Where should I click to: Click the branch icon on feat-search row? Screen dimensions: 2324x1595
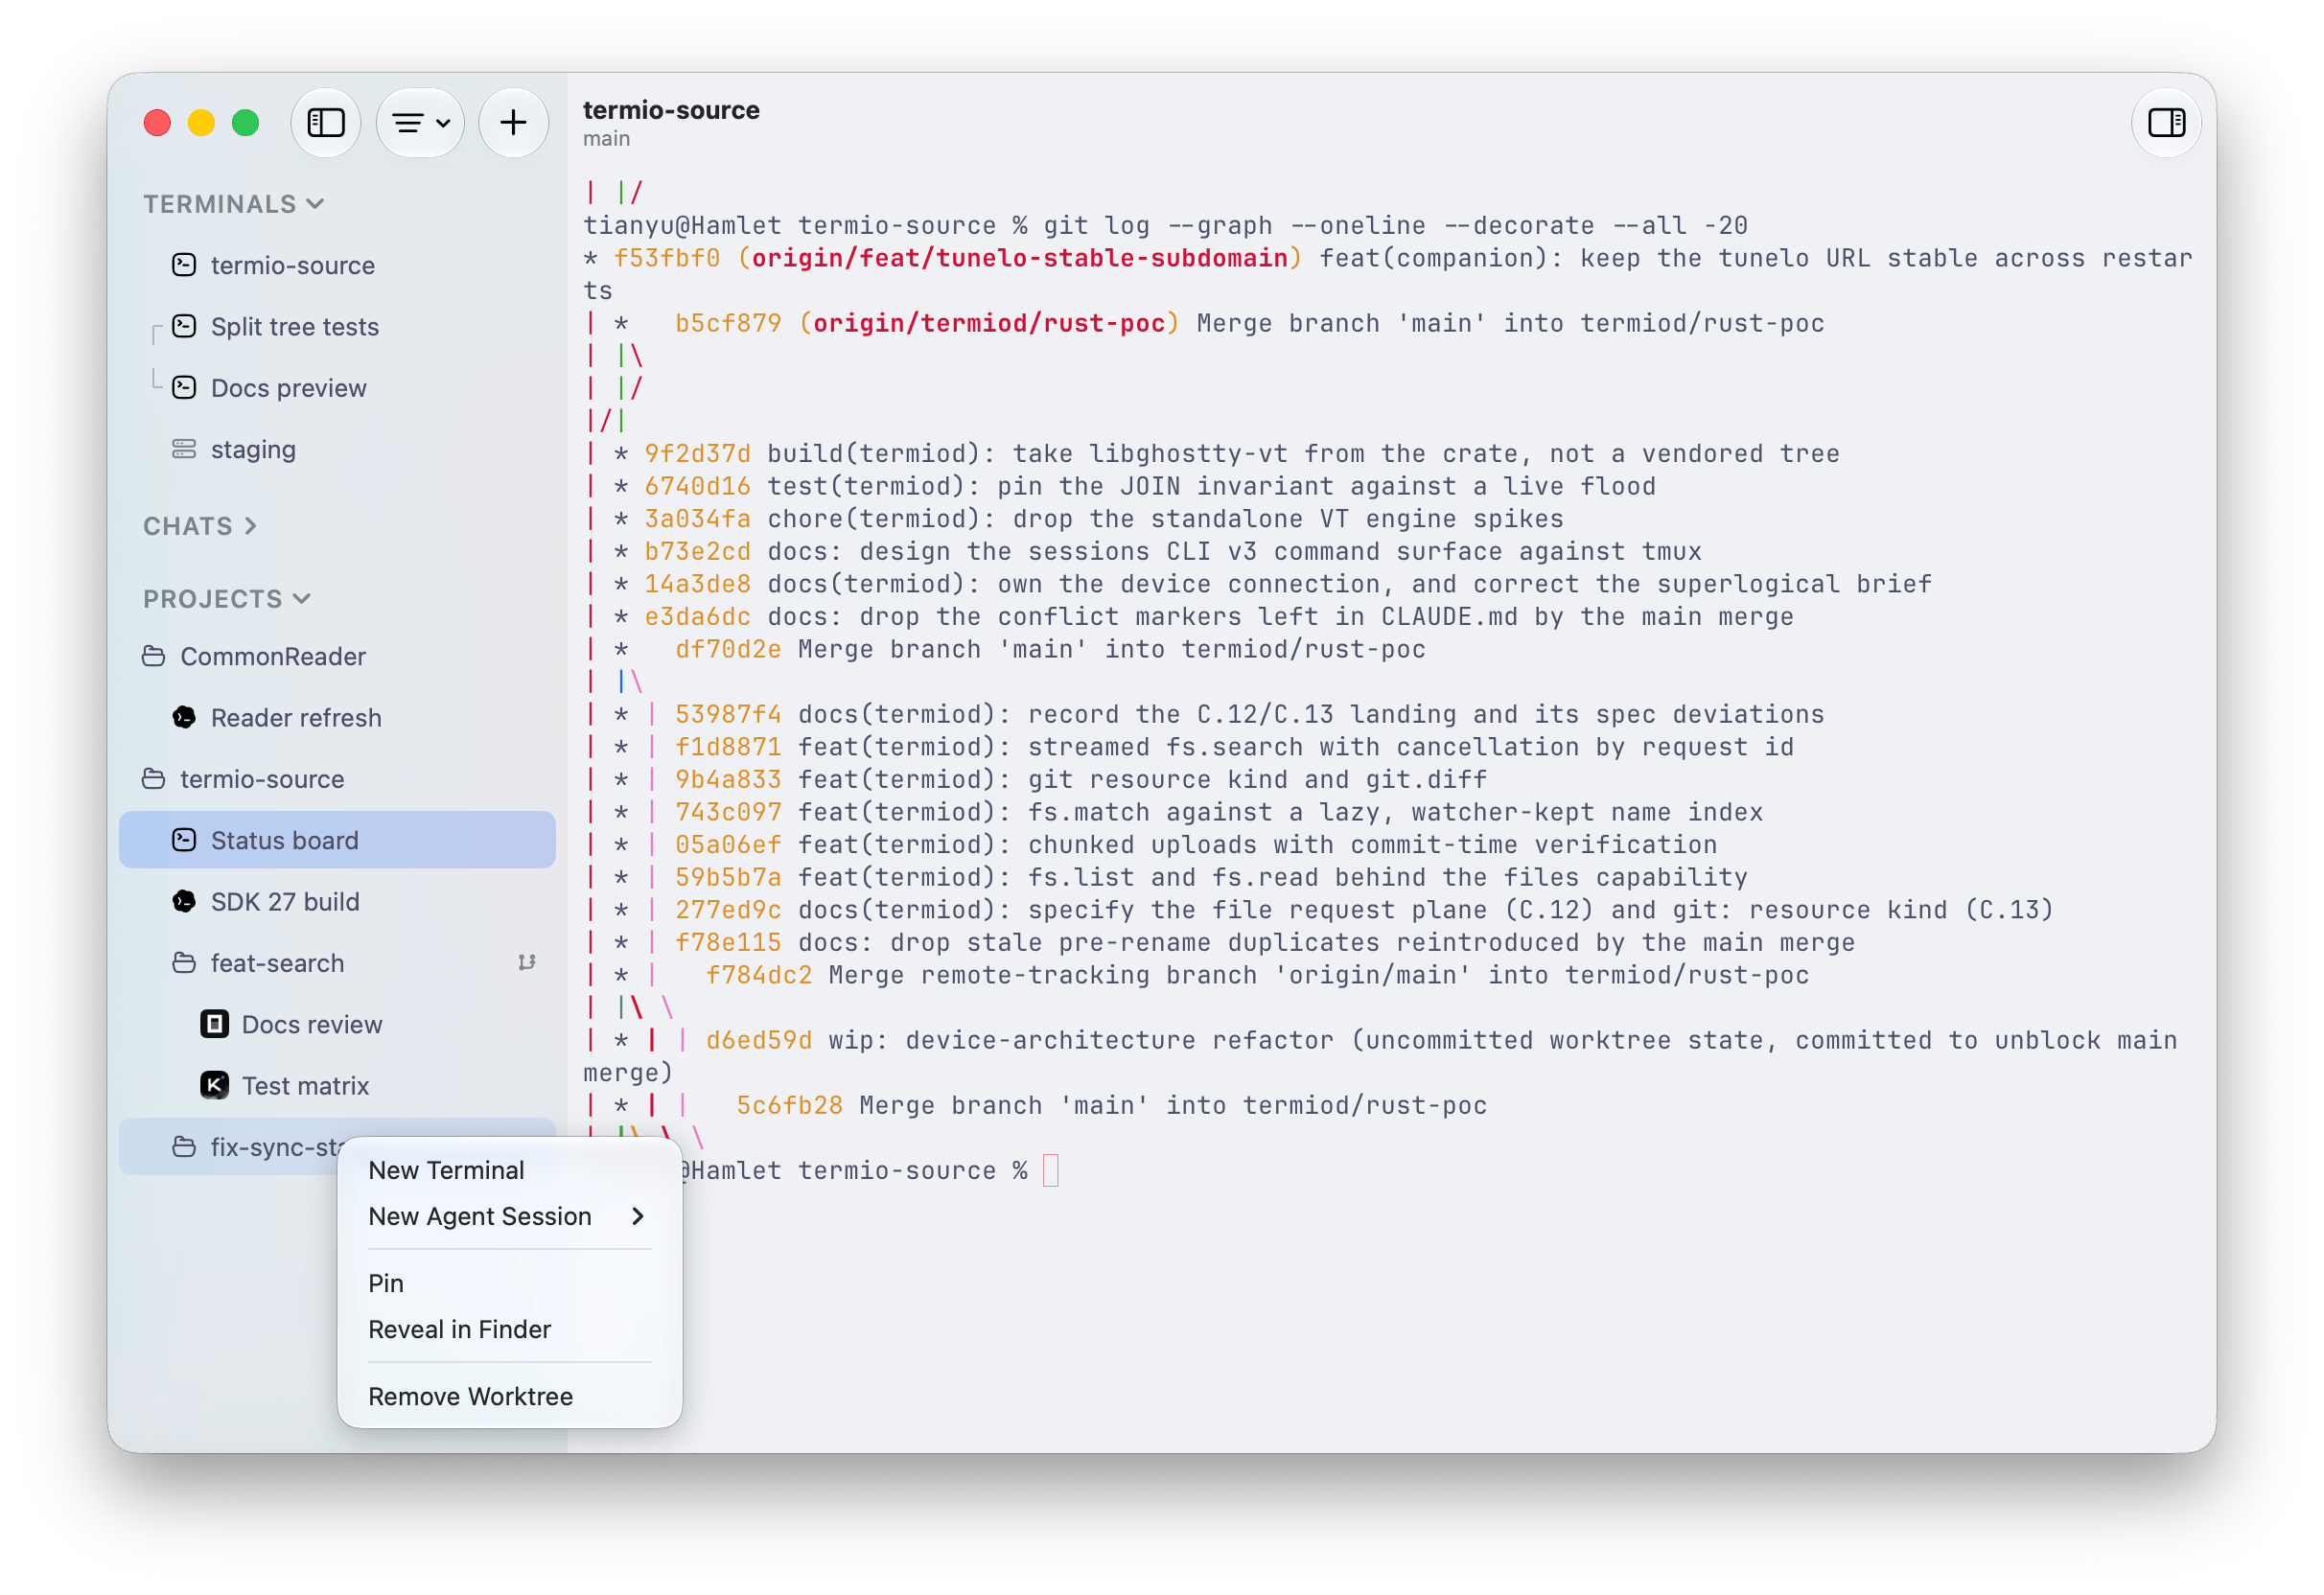(527, 962)
